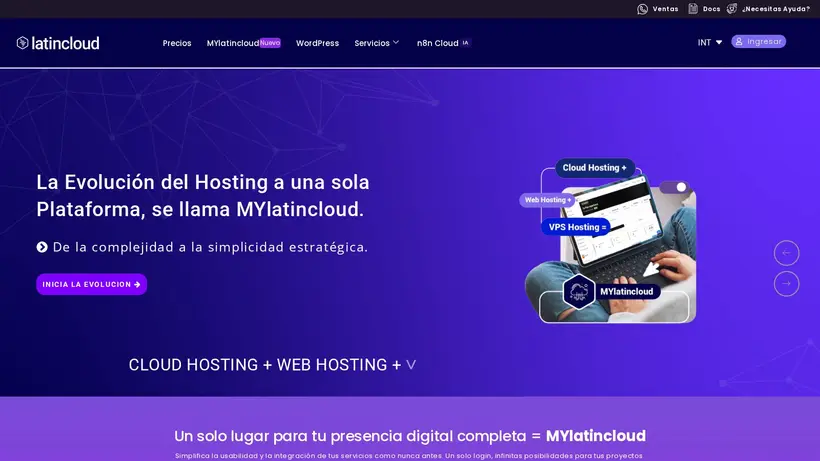
Task: Open the Ventas link
Action: pos(665,9)
